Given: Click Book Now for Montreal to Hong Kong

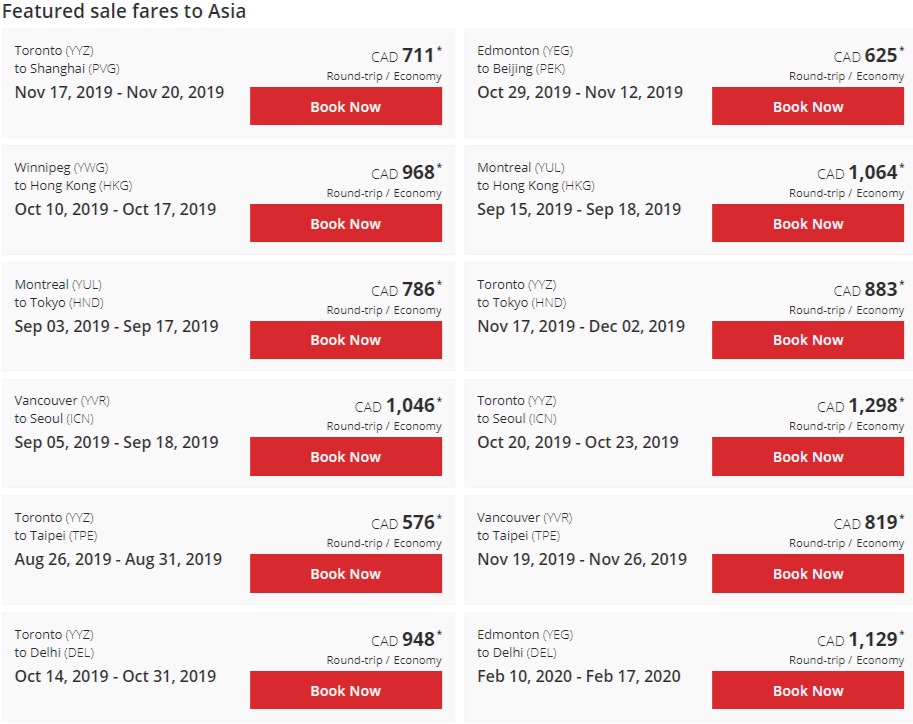Looking at the screenshot, I should pos(808,223).
